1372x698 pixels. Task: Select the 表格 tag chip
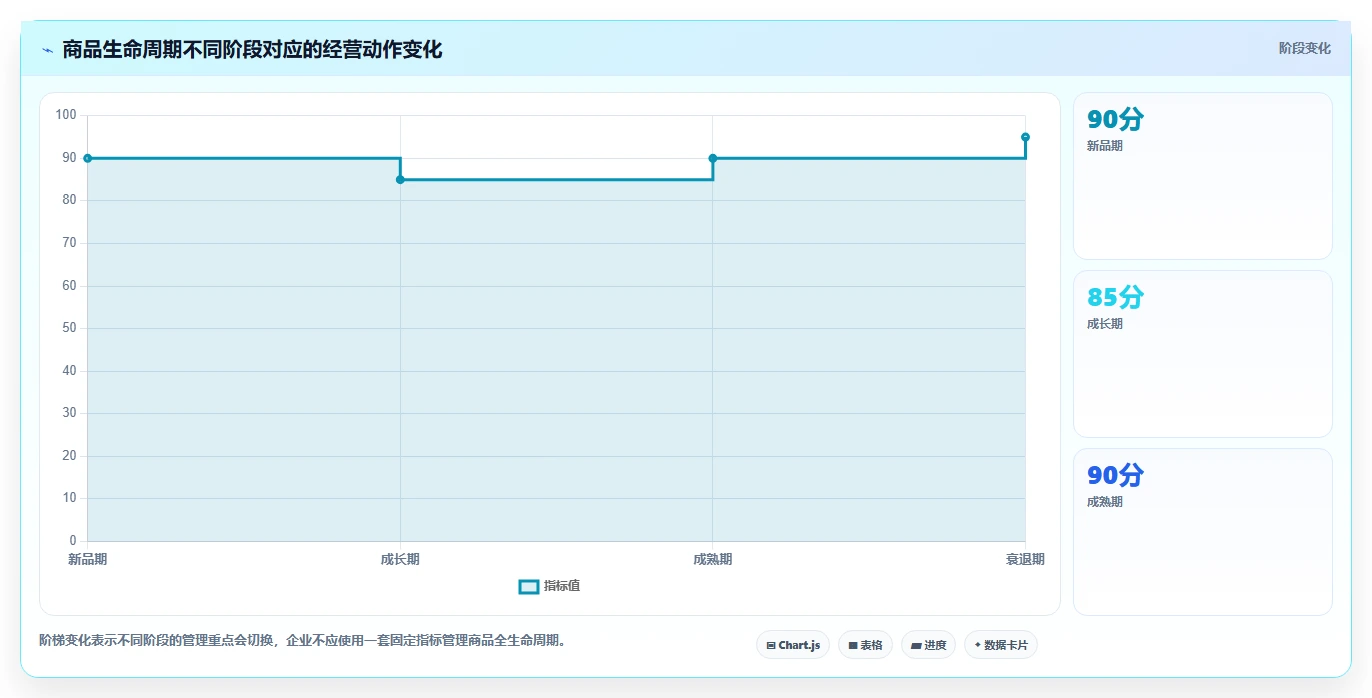[865, 645]
